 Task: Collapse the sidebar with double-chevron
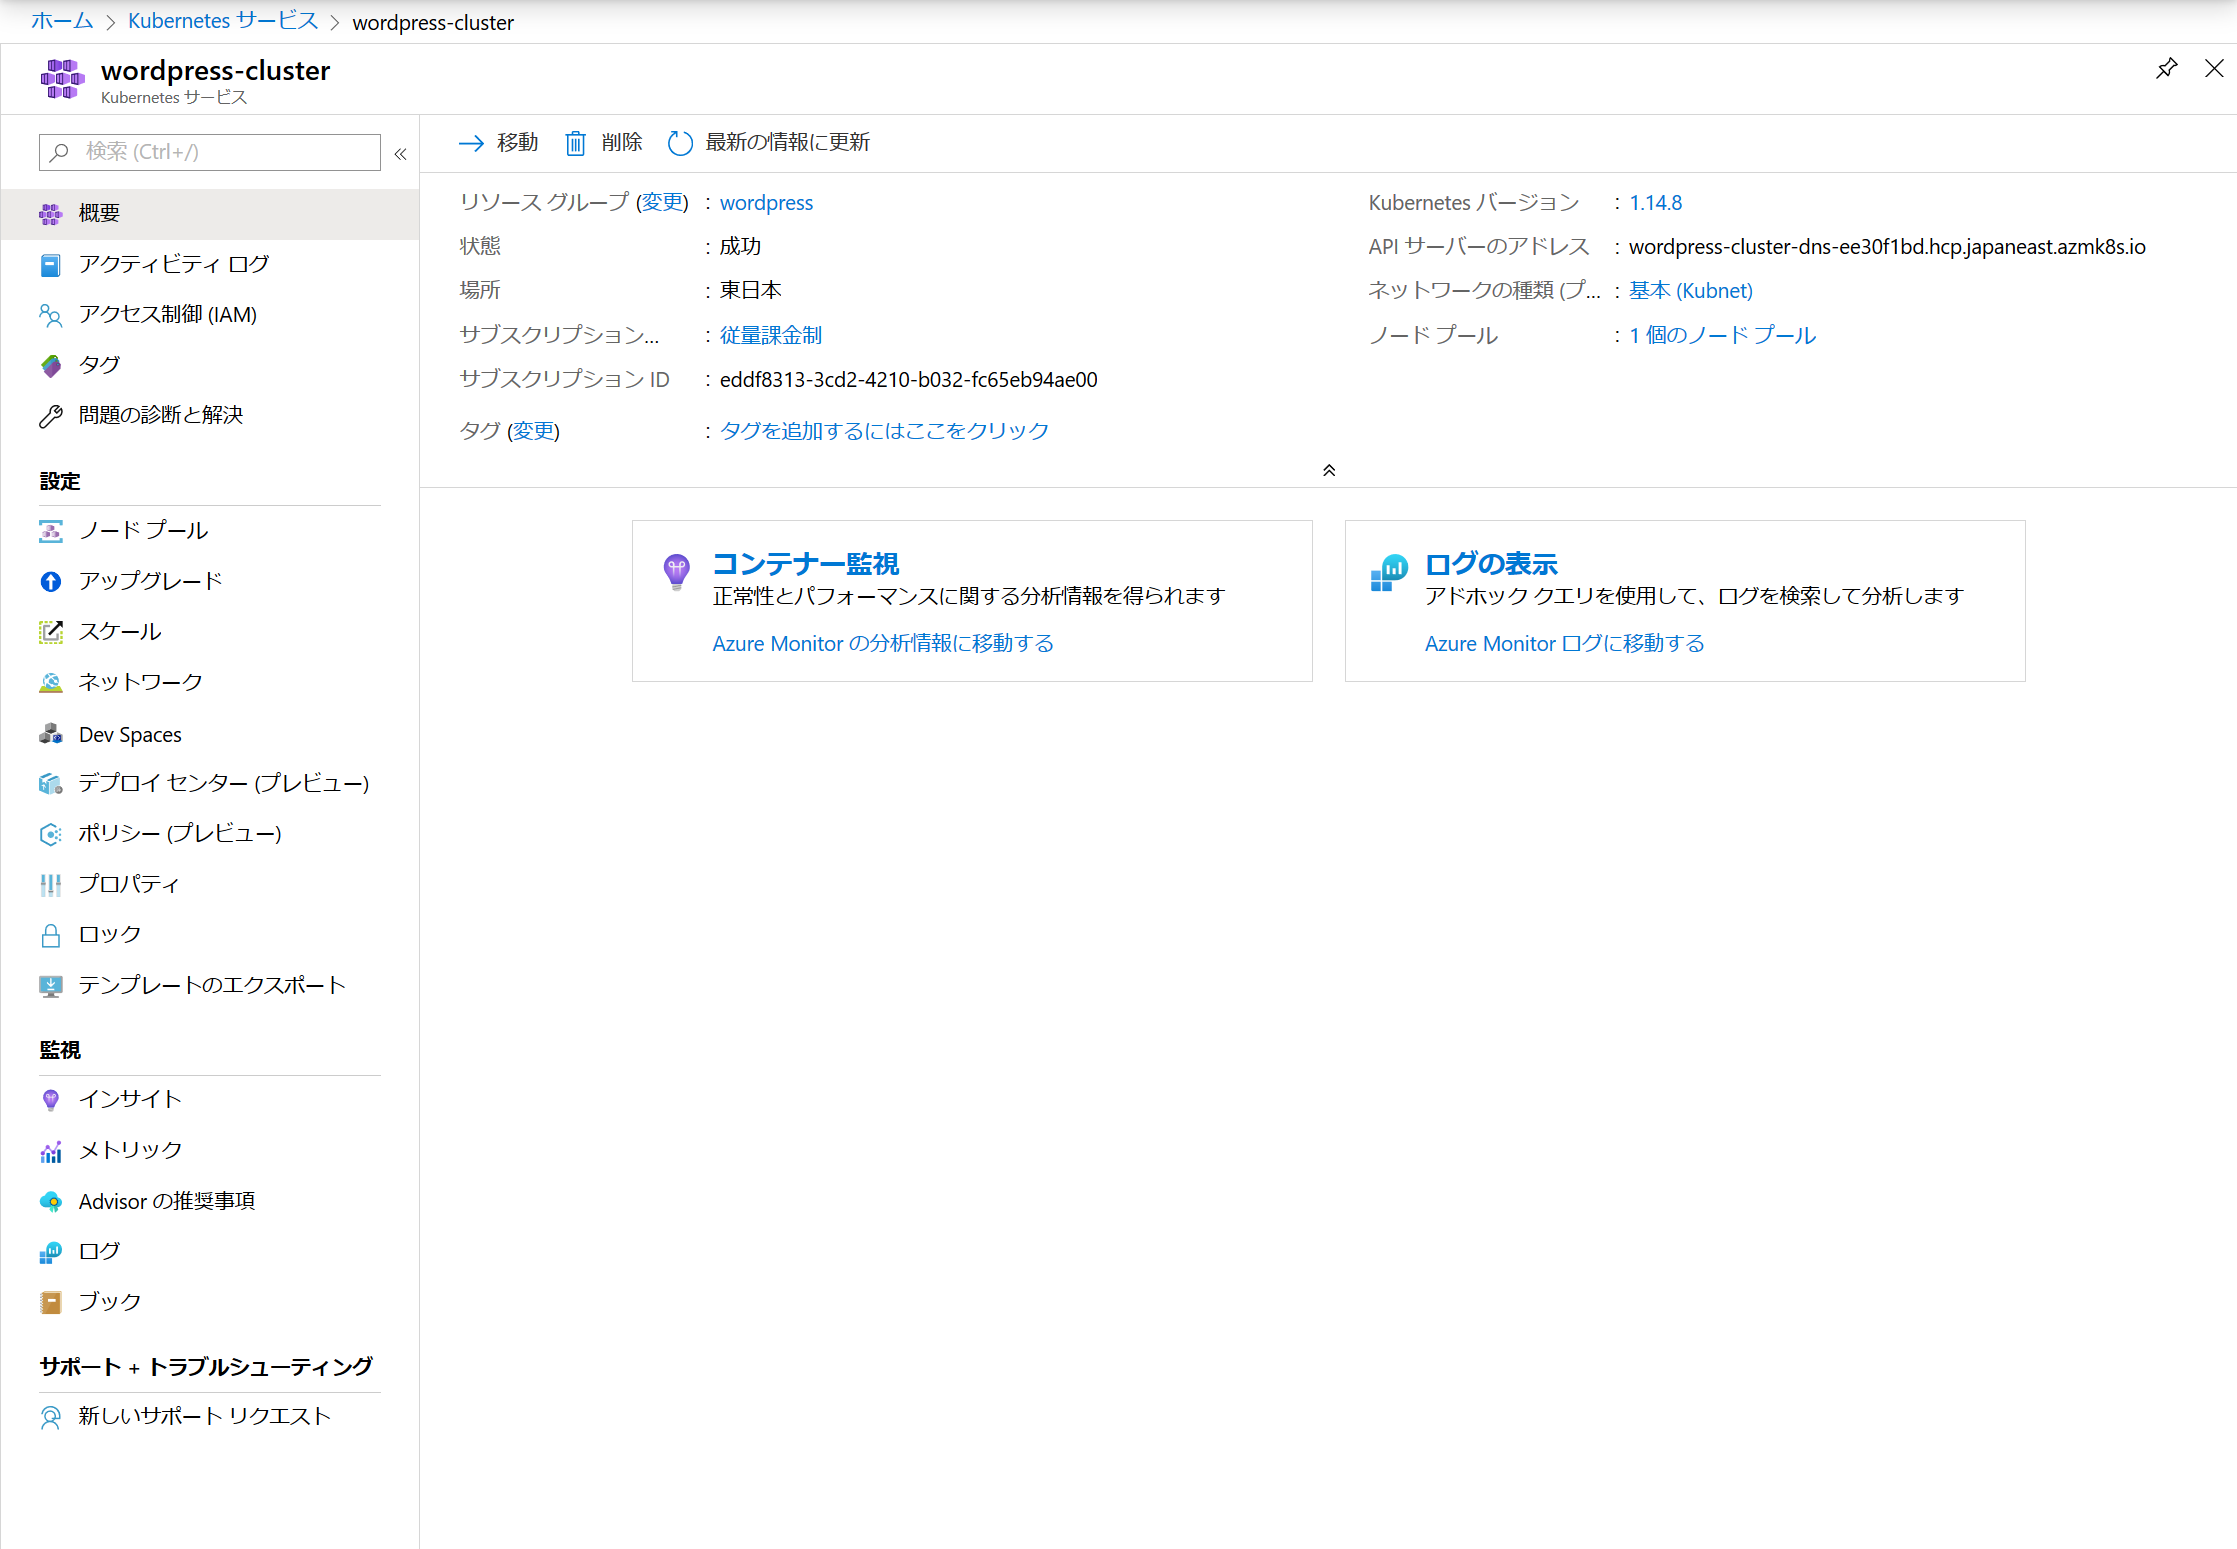tap(400, 153)
